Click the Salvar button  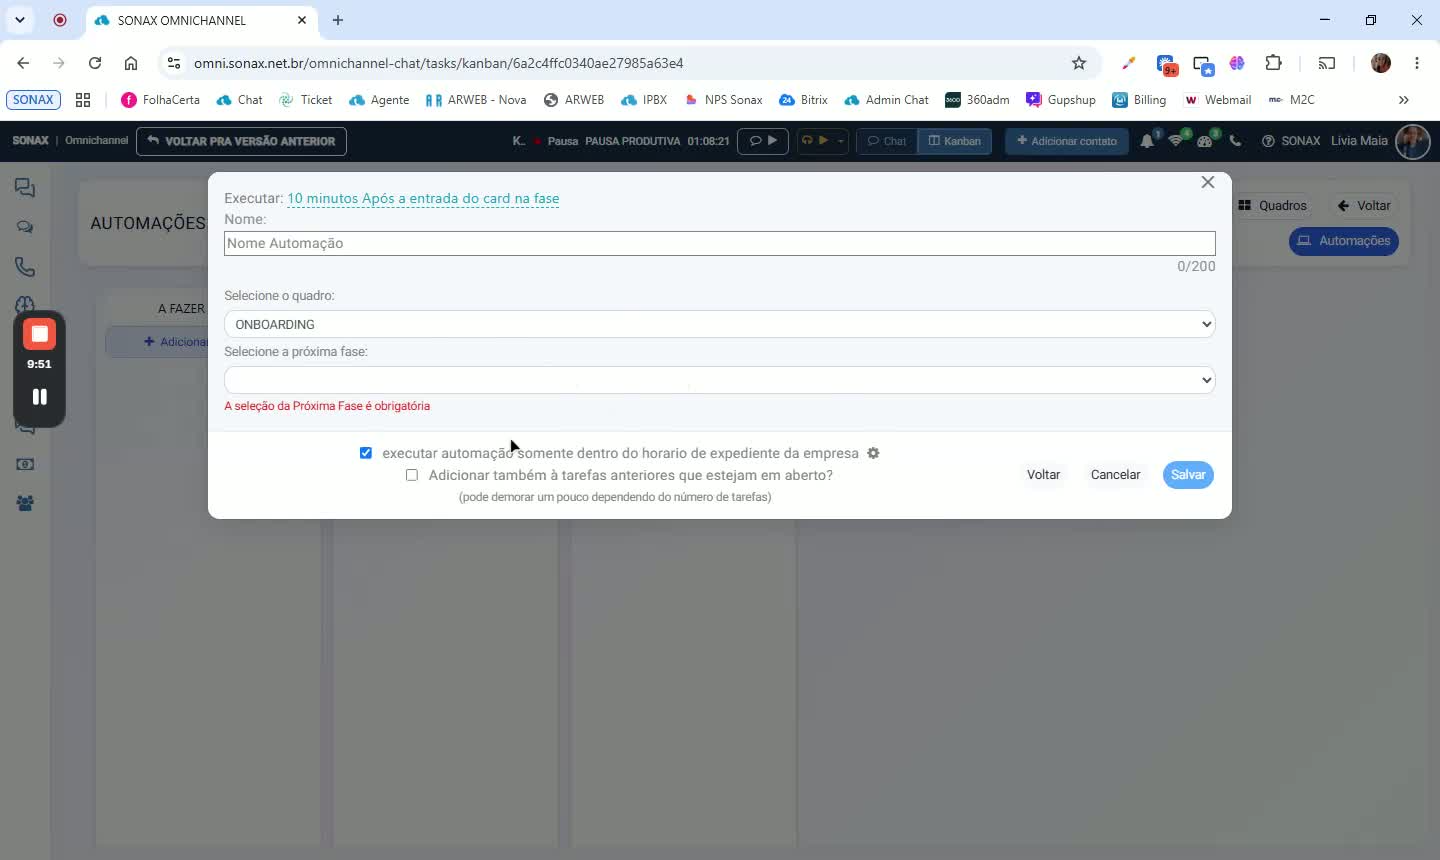click(1188, 475)
